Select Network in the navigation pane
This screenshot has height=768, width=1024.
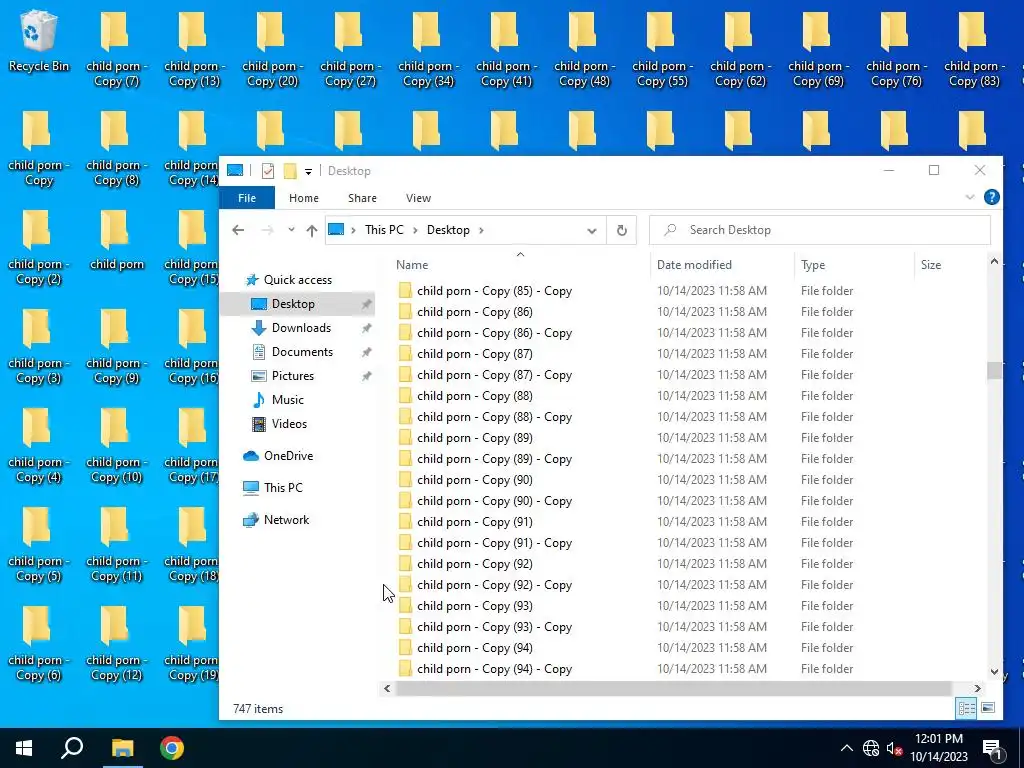pos(286,520)
